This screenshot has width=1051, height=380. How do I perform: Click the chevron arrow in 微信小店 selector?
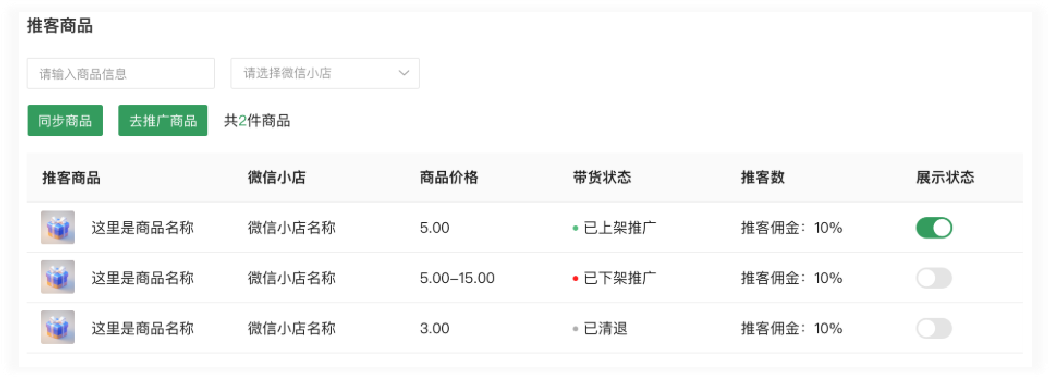coord(404,73)
